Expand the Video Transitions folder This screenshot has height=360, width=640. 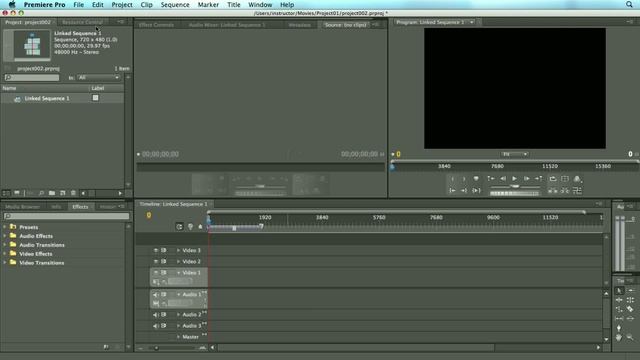click(5, 263)
